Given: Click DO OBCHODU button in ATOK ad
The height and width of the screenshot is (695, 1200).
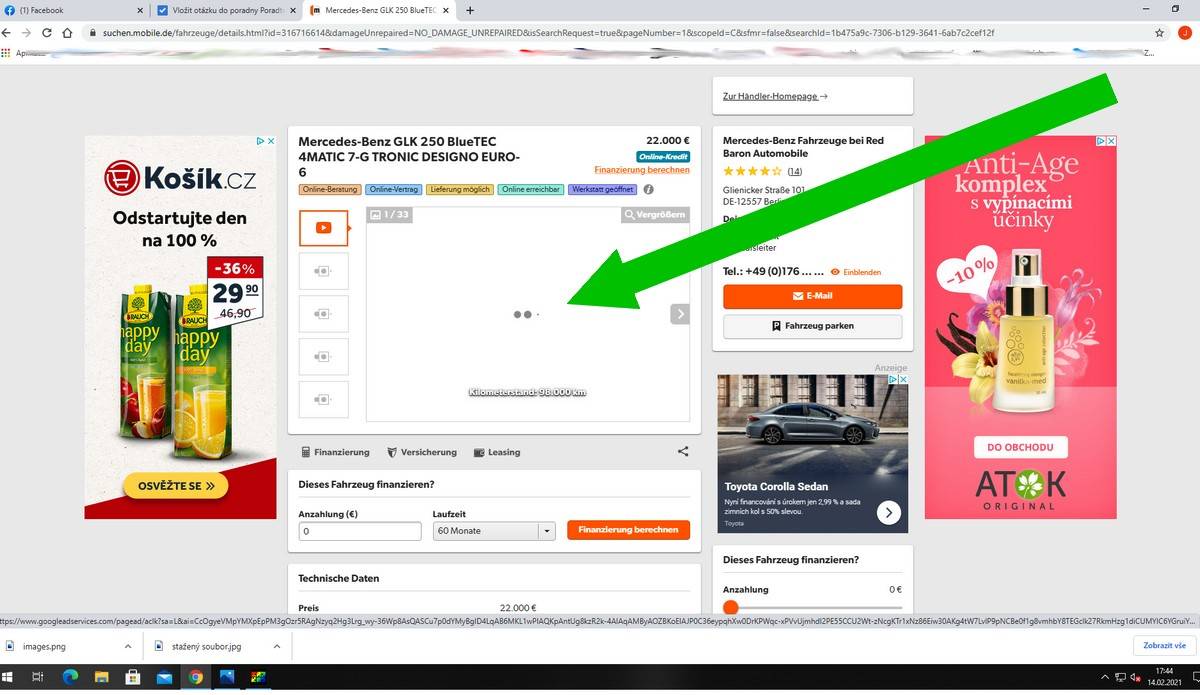Looking at the screenshot, I should pyautogui.click(x=1020, y=447).
